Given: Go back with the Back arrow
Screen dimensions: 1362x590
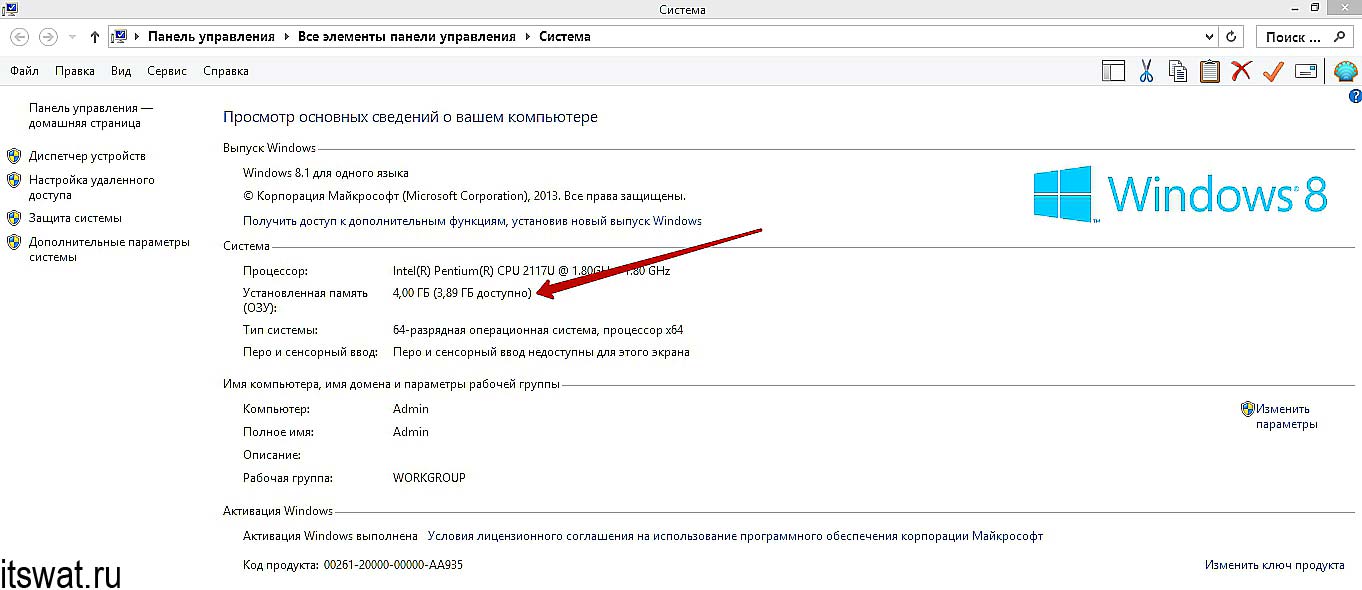Looking at the screenshot, I should pos(19,37).
